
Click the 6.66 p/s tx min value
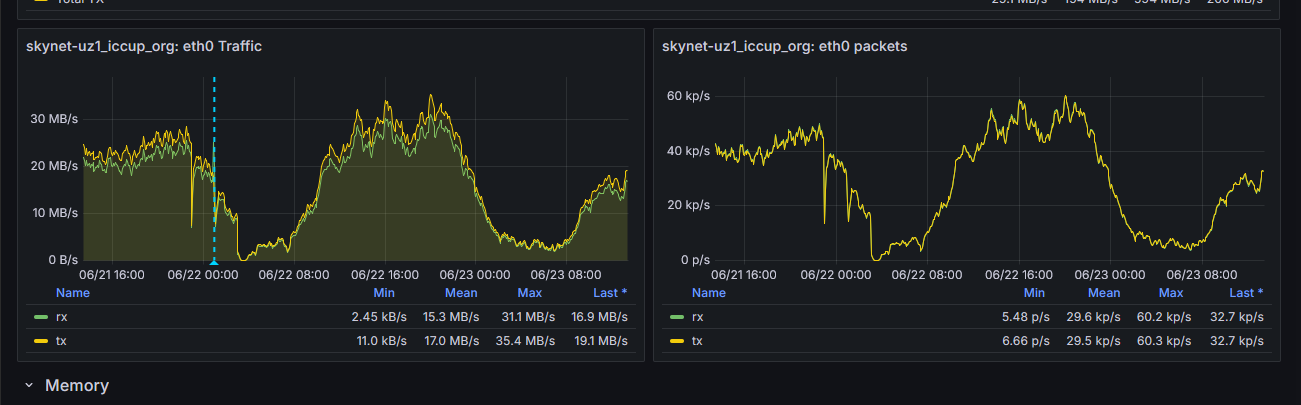[x=1024, y=341]
